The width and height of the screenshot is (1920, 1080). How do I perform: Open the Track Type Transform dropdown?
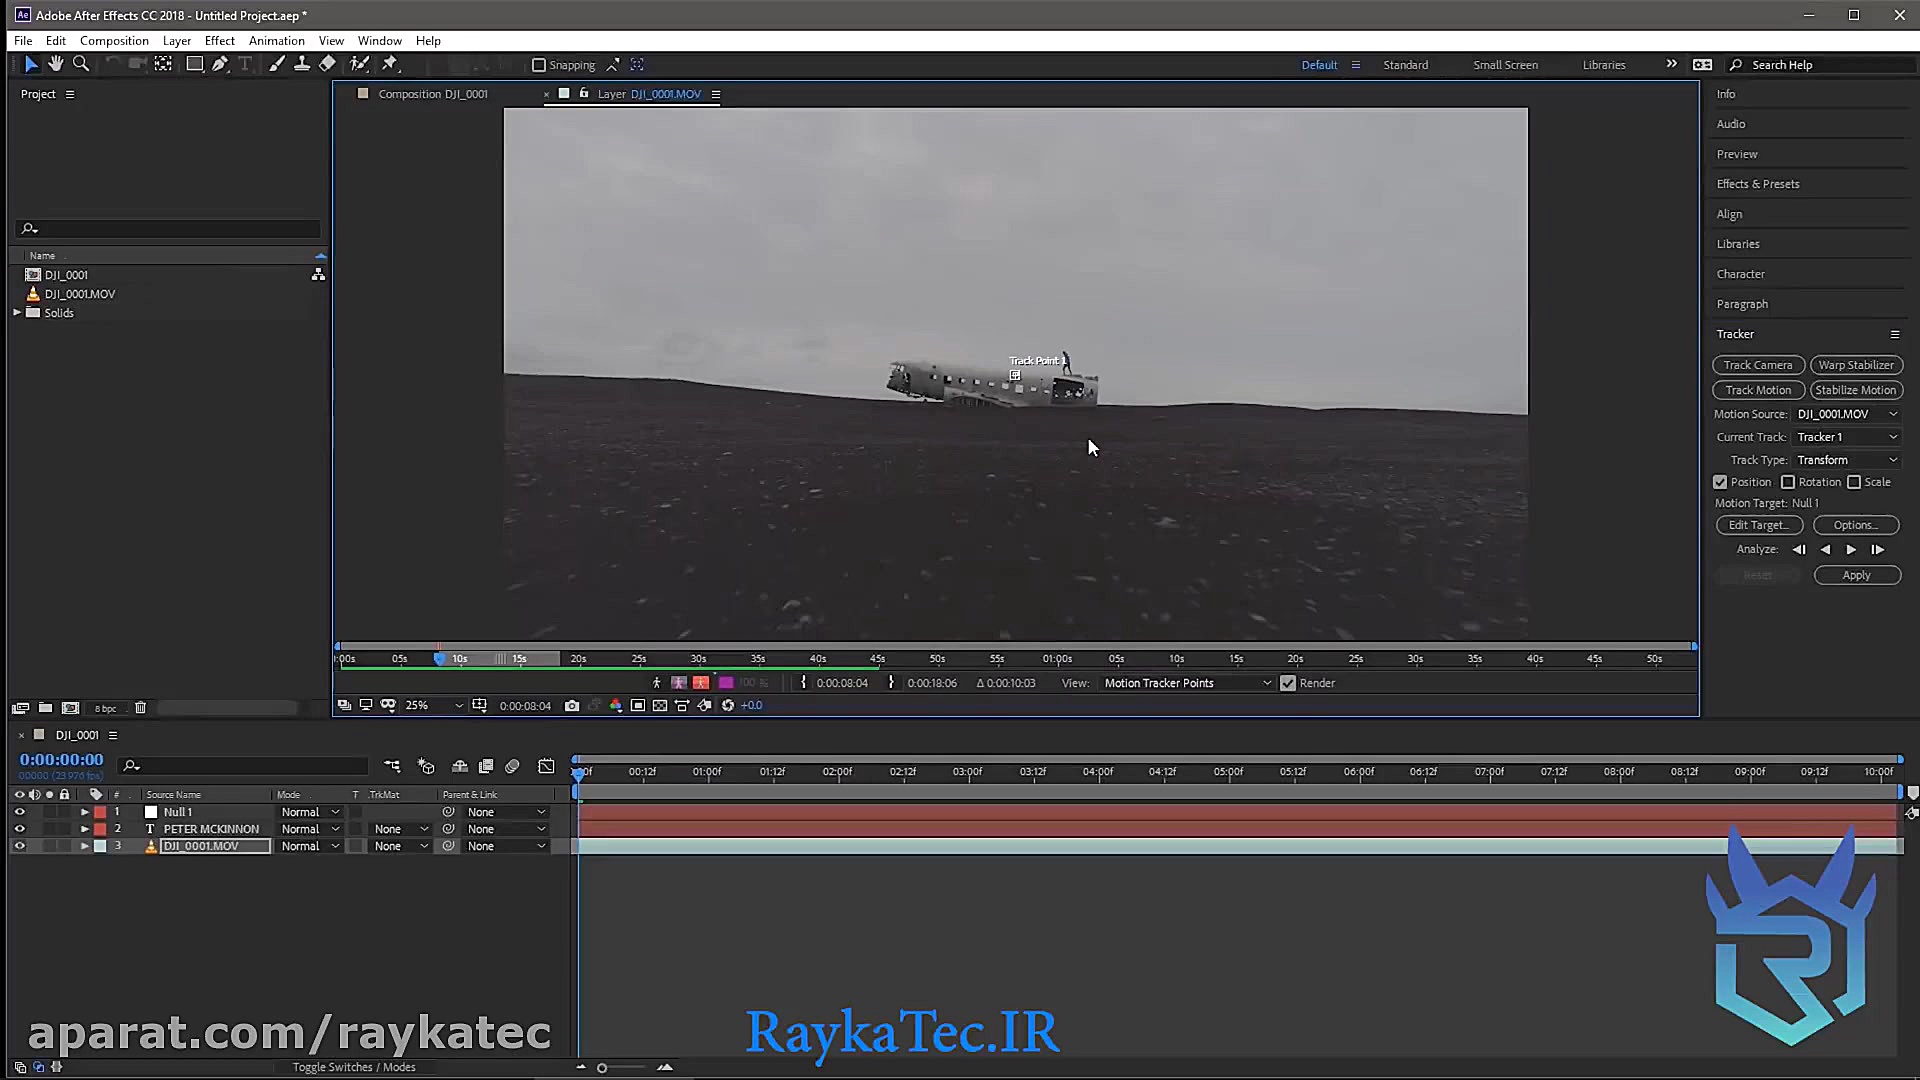coord(1845,459)
